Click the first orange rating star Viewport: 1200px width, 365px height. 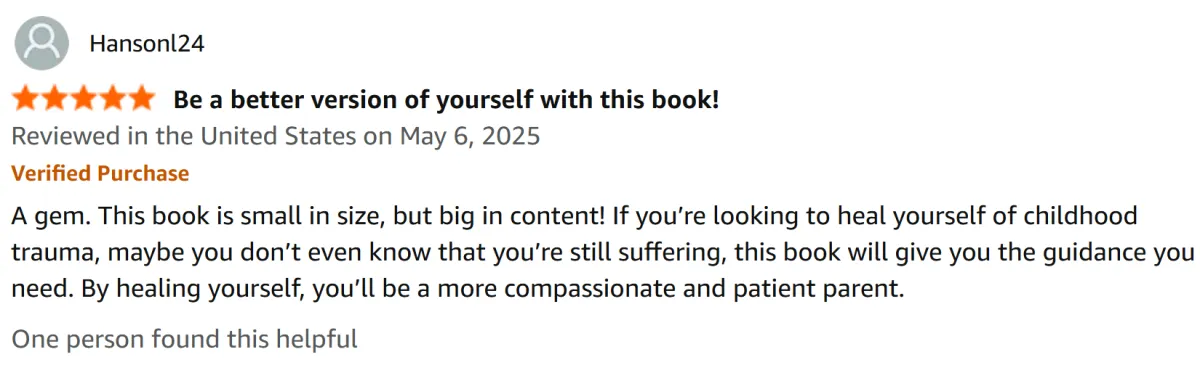(26, 98)
